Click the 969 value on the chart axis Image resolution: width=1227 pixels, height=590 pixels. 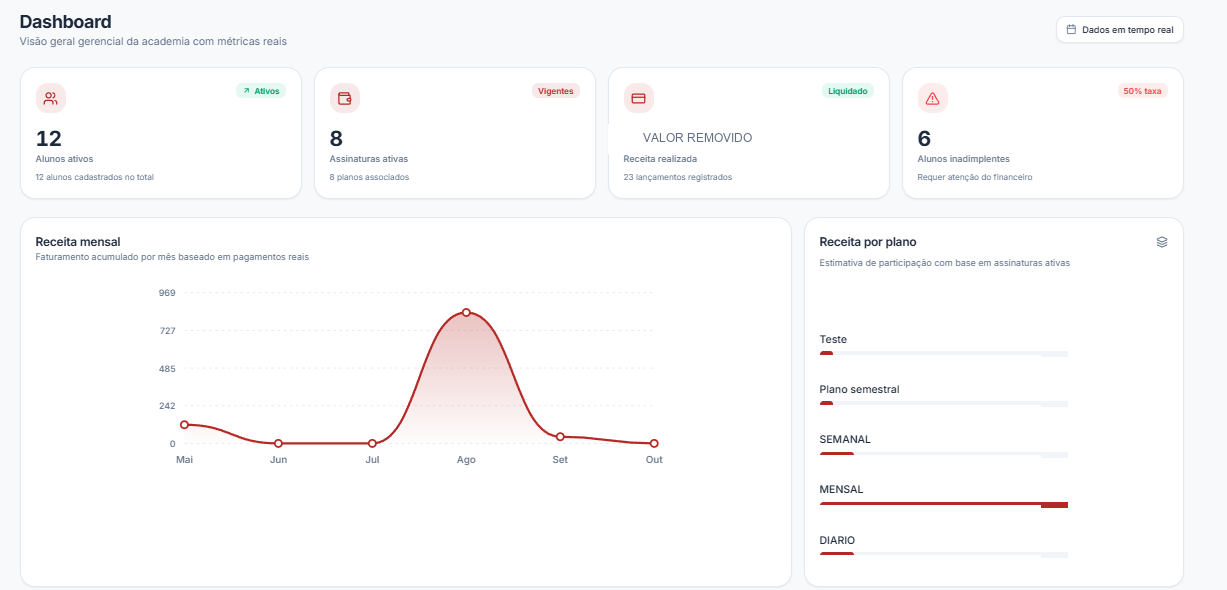(x=167, y=293)
